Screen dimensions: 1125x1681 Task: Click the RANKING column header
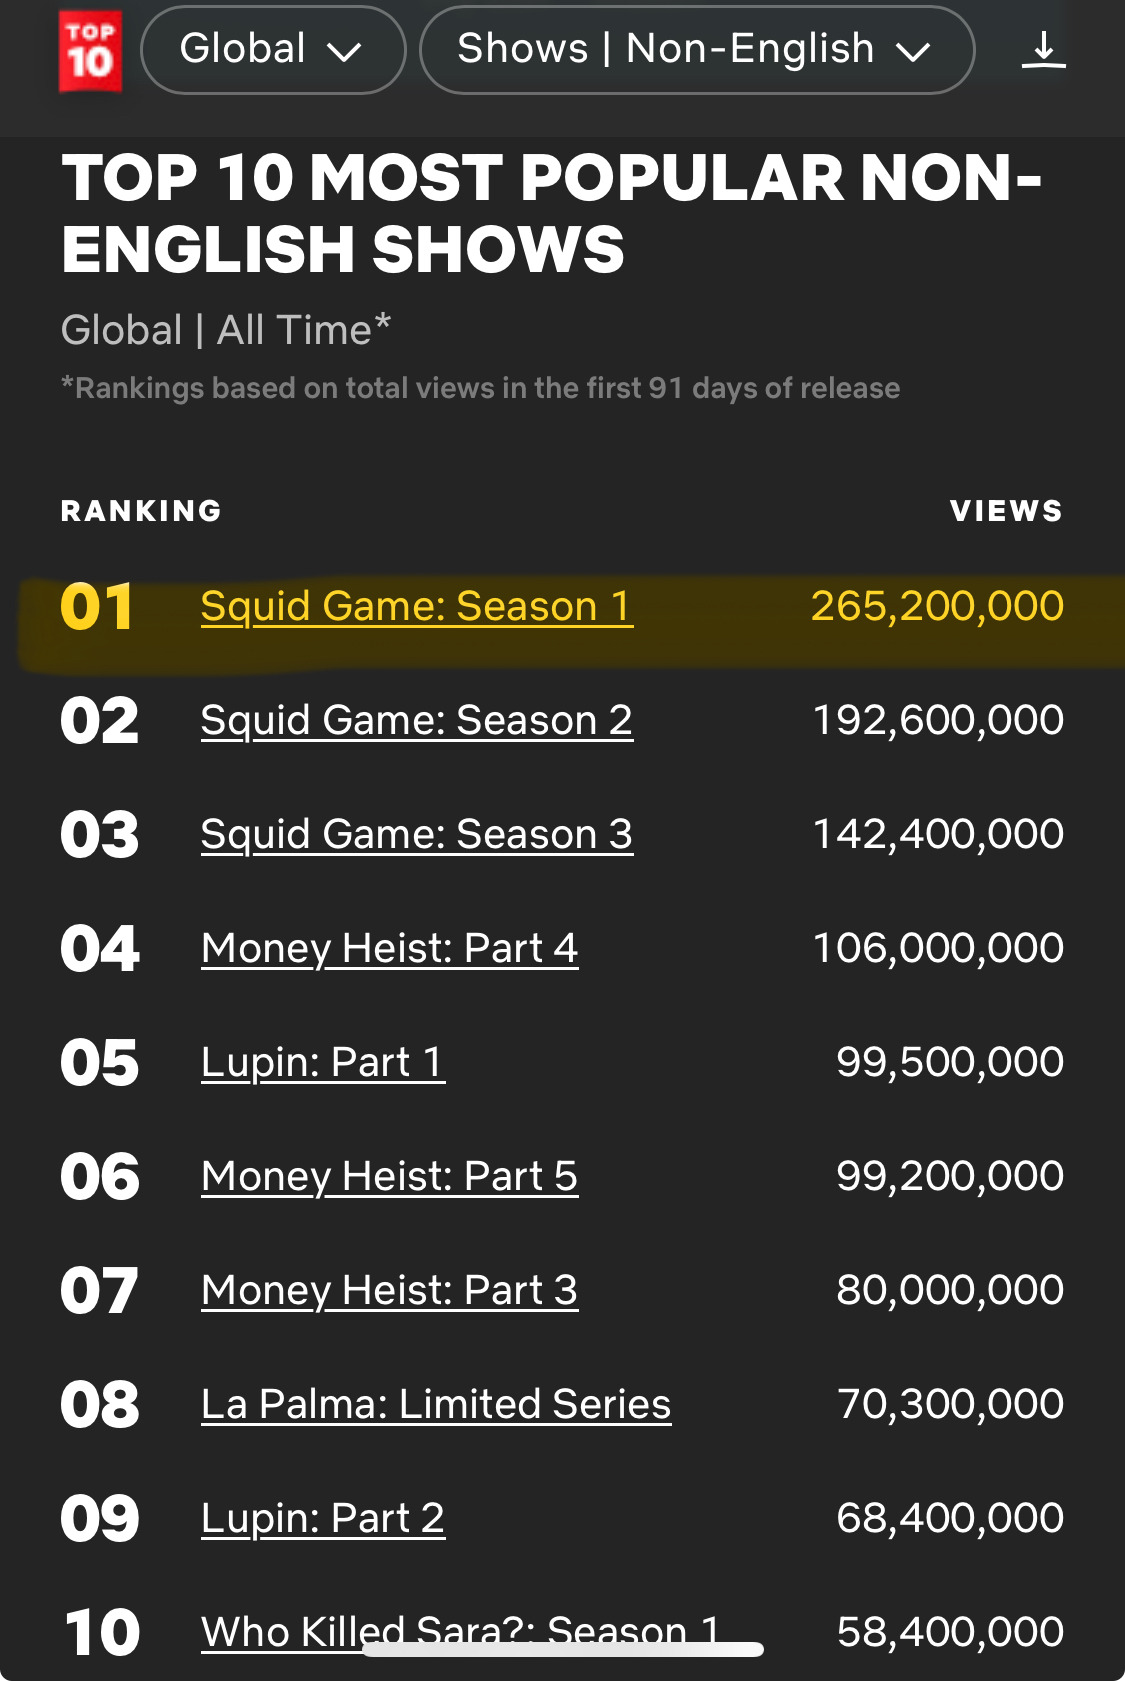coord(141,511)
